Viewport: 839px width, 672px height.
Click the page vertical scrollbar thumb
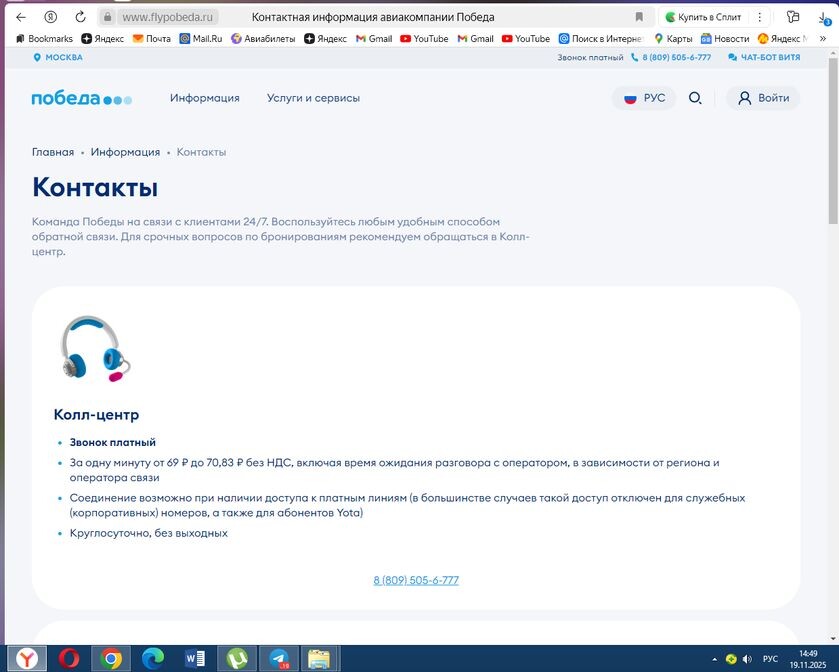[833, 142]
